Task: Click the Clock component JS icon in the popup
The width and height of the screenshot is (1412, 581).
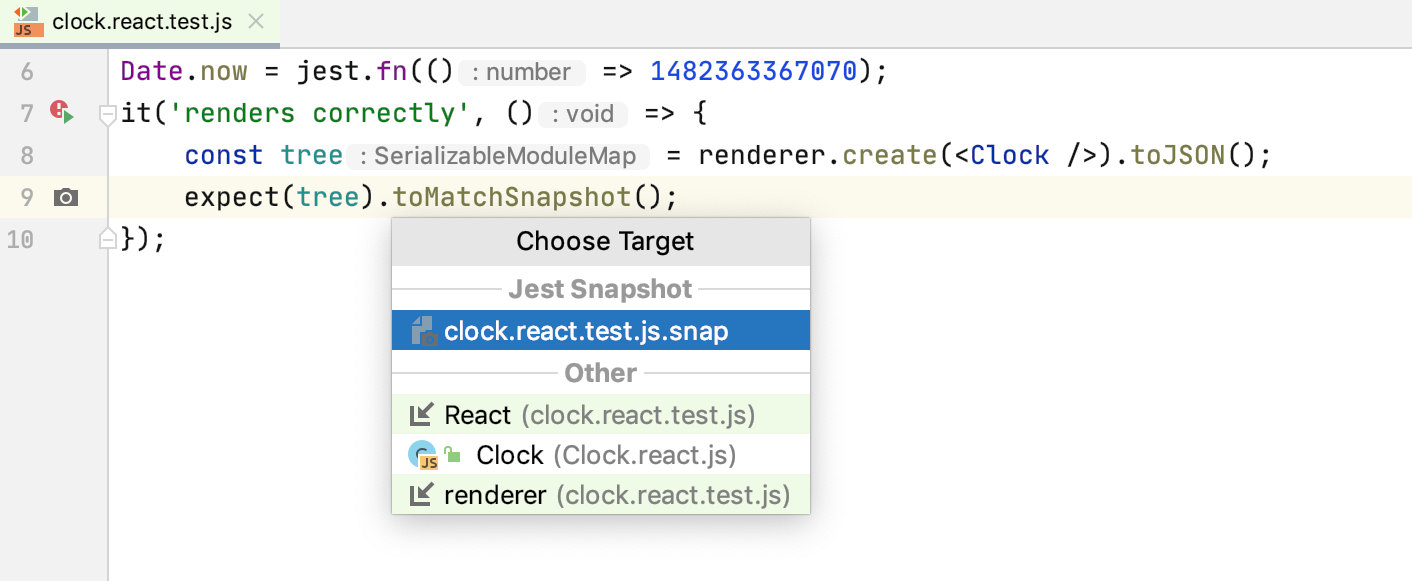Action: pos(425,454)
